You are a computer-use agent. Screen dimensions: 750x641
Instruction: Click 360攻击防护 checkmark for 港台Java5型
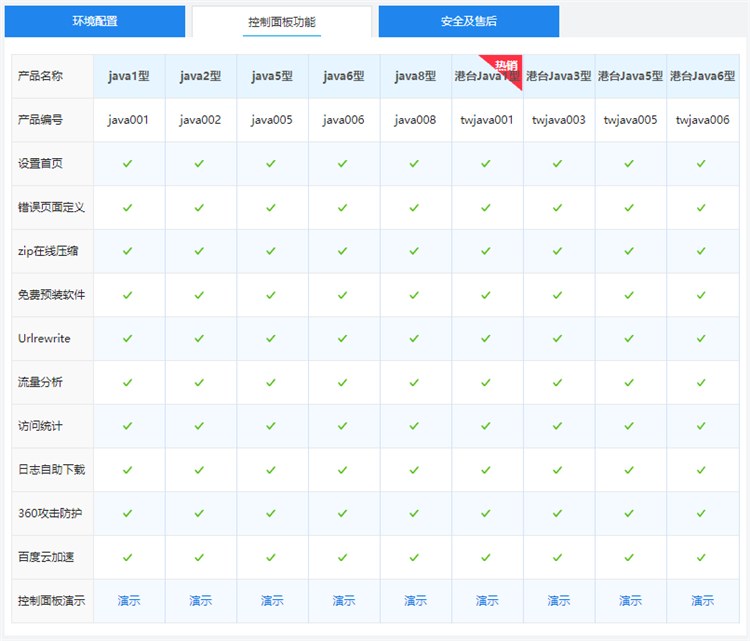click(x=630, y=513)
